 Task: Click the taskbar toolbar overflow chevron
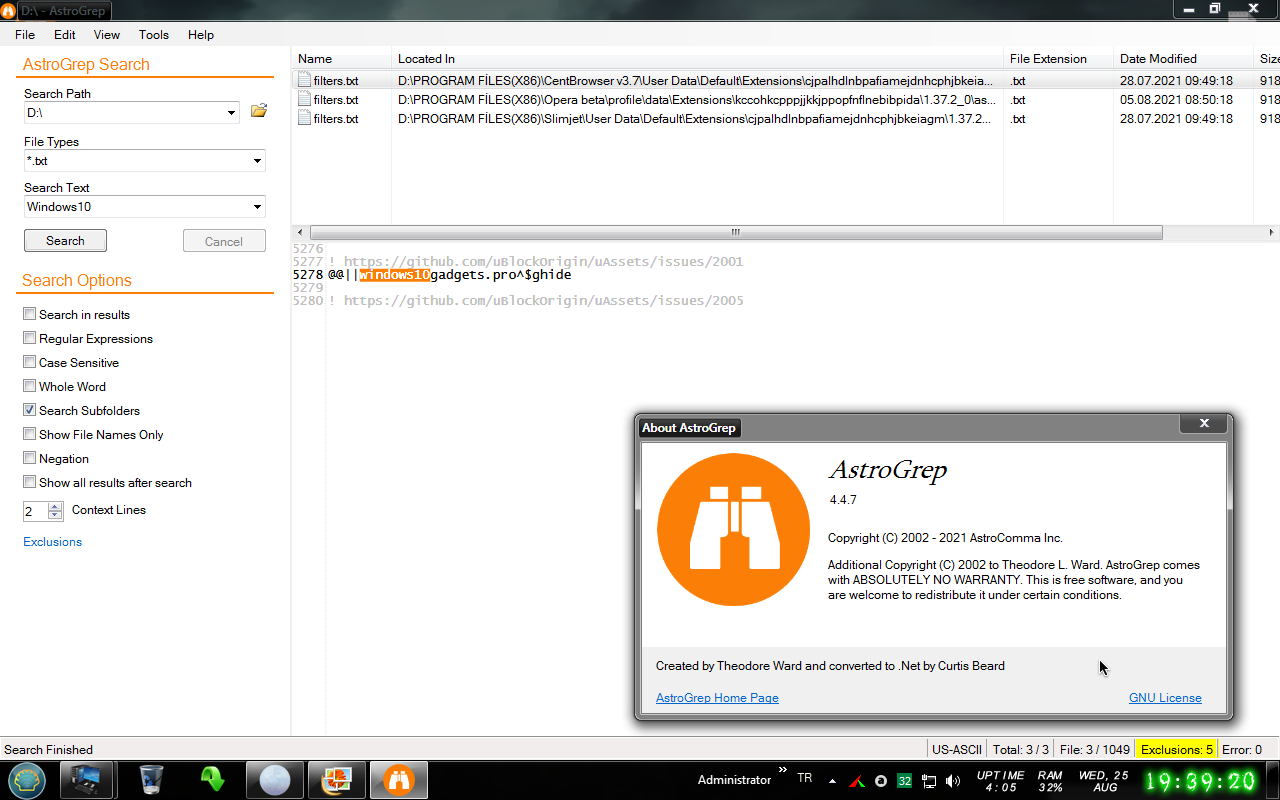[x=782, y=772]
